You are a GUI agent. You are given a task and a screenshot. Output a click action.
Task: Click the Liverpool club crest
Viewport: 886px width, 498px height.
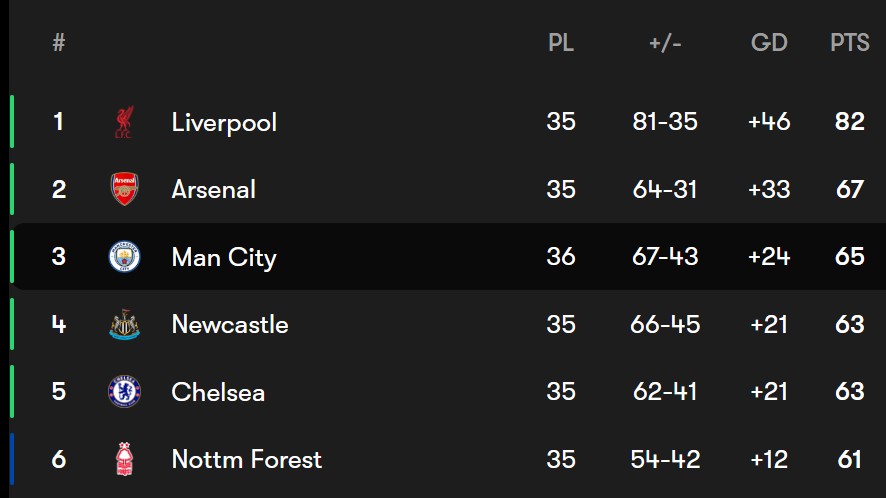(x=124, y=122)
